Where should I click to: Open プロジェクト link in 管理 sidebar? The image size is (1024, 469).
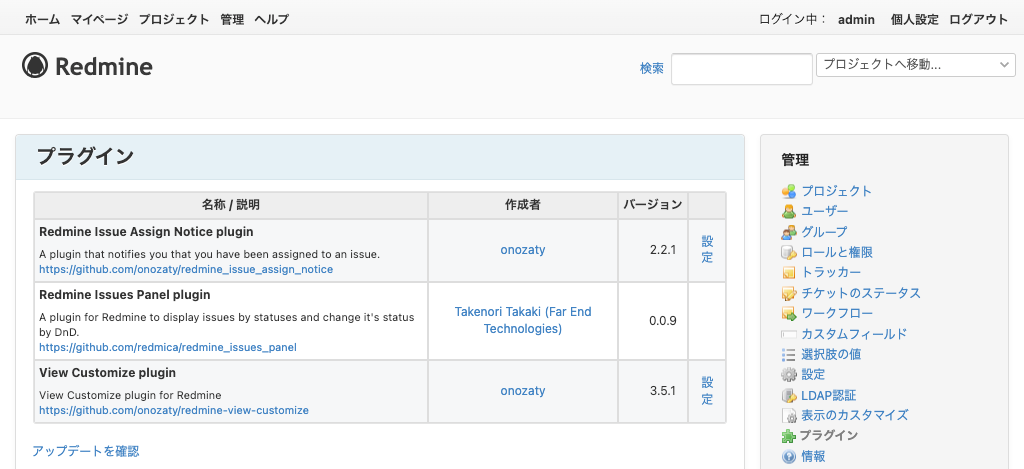pos(837,191)
